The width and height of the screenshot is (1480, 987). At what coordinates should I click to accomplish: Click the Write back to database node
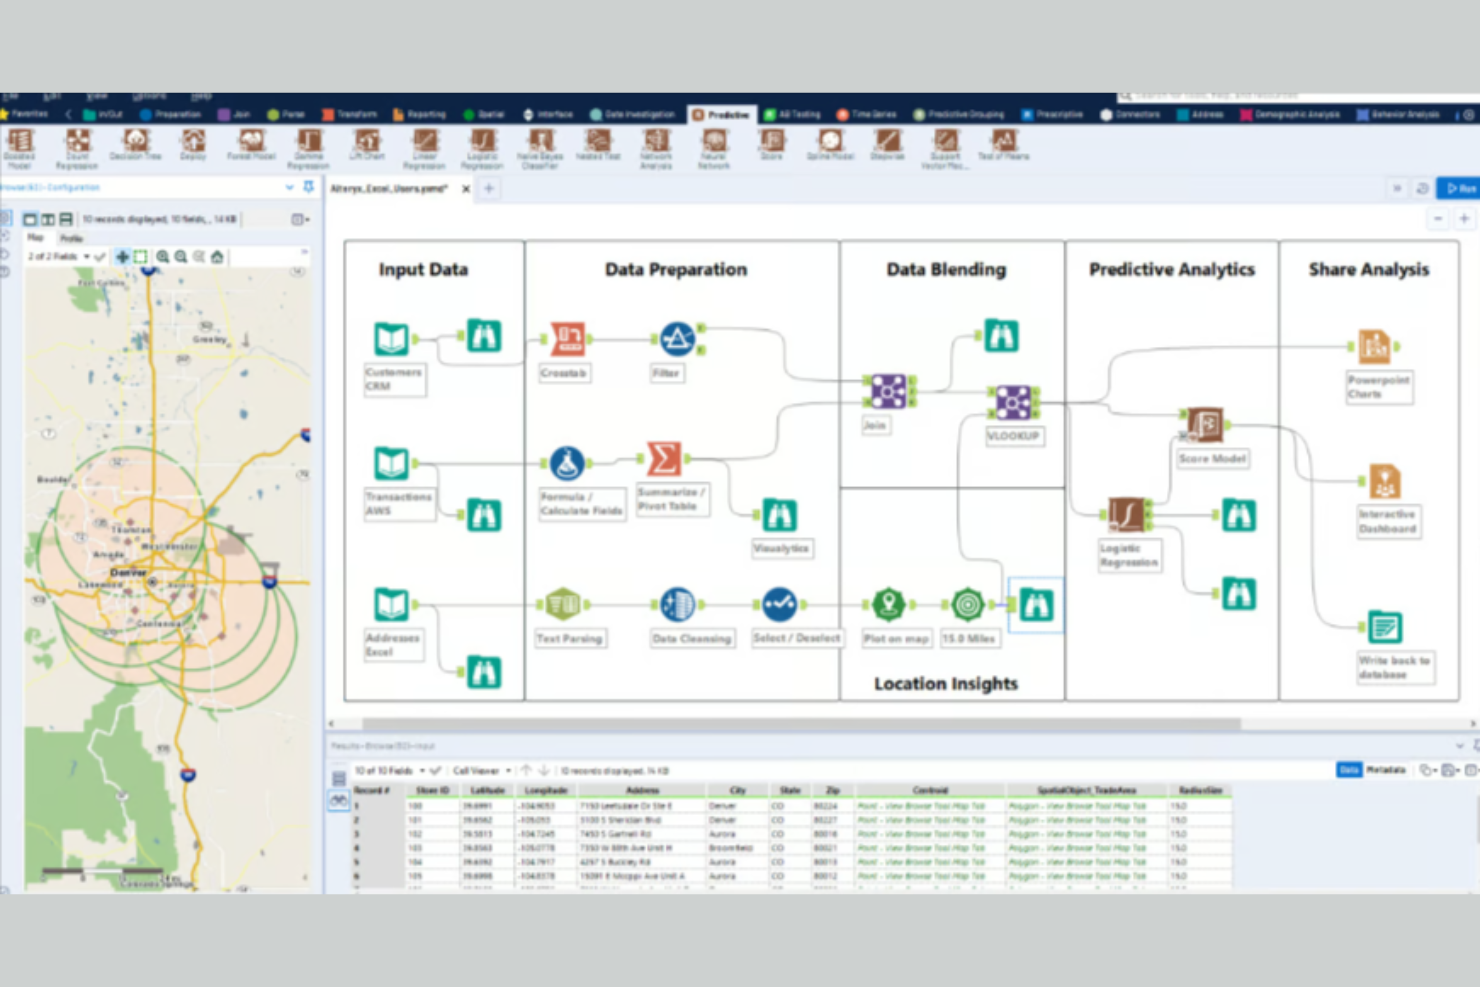coord(1384,627)
